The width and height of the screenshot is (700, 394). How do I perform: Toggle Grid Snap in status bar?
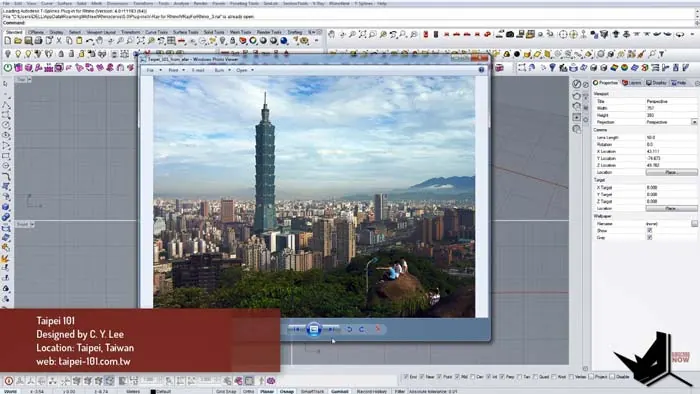coord(226,391)
